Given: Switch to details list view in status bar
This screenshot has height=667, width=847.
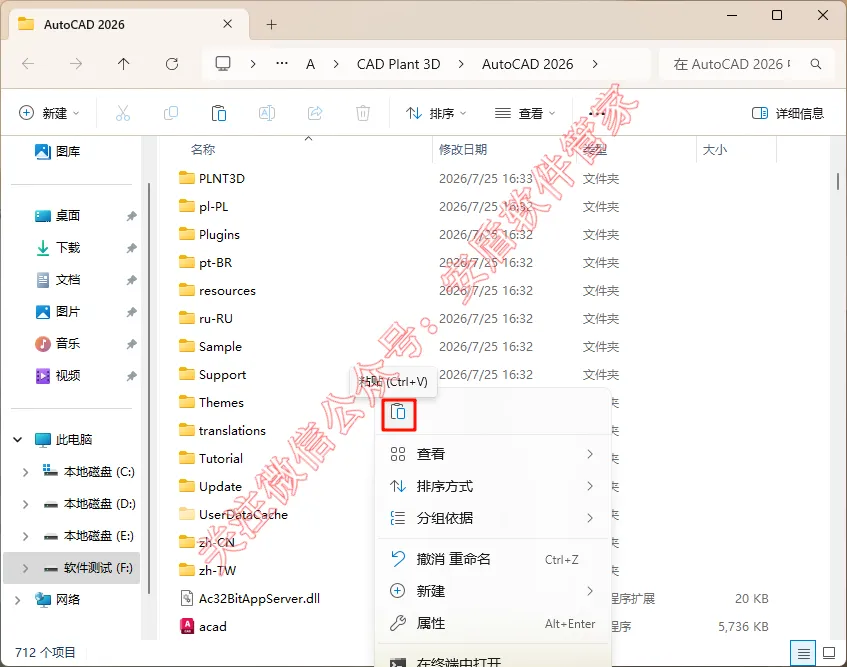Looking at the screenshot, I should pyautogui.click(x=803, y=653).
